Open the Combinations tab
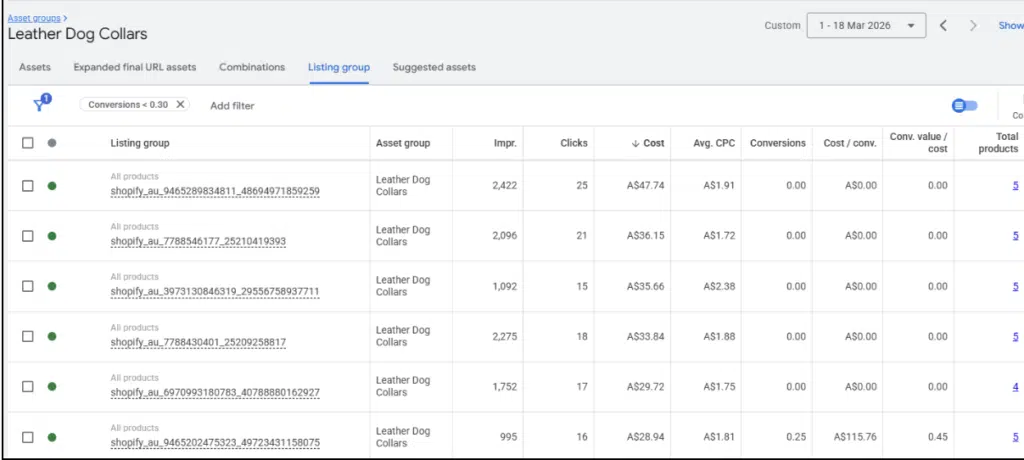1024x460 pixels. 252,67
